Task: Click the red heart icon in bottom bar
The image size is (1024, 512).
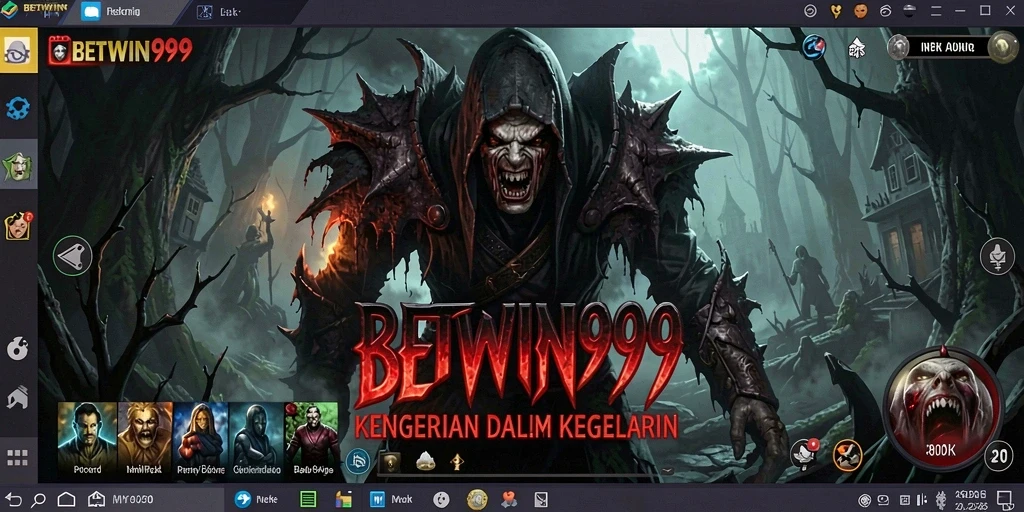Action: [509, 500]
